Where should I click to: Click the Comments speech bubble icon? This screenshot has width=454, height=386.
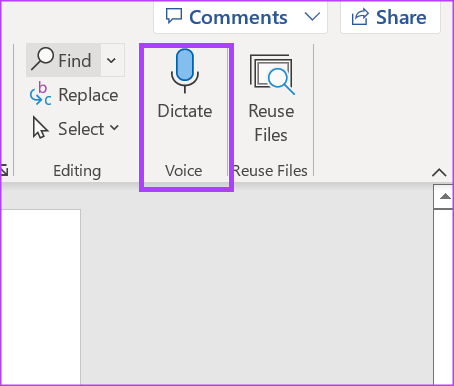174,16
